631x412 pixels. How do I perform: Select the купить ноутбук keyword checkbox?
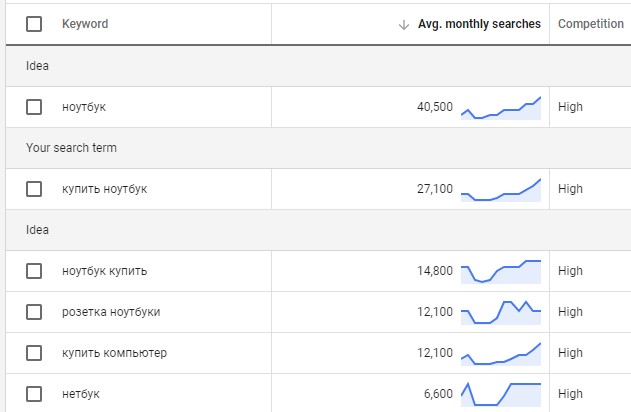(34, 189)
